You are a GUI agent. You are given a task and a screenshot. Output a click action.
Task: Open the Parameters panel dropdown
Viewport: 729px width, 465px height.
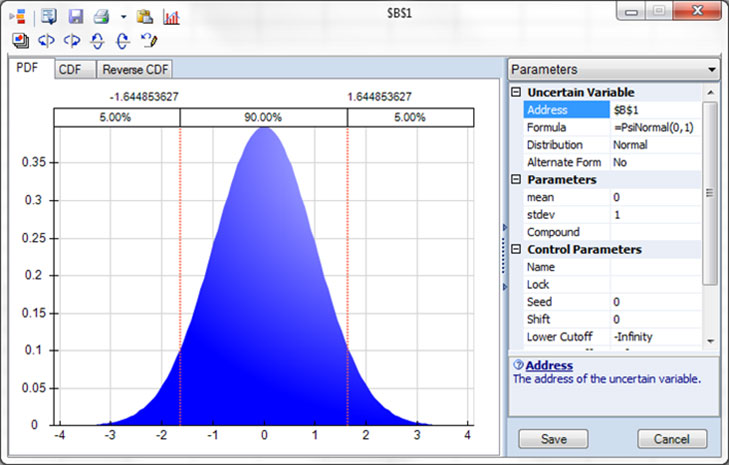(711, 70)
